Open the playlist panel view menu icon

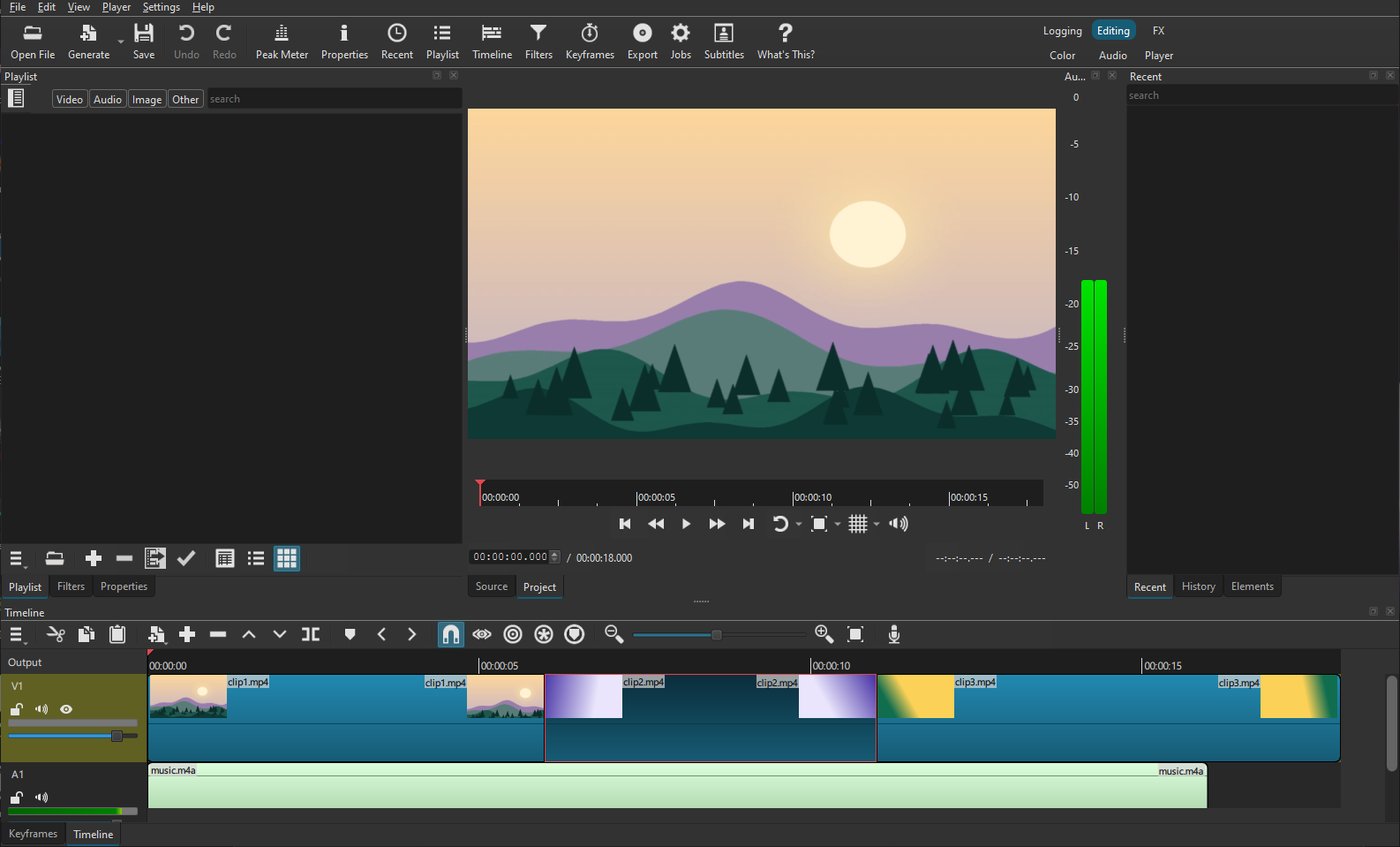click(x=16, y=98)
